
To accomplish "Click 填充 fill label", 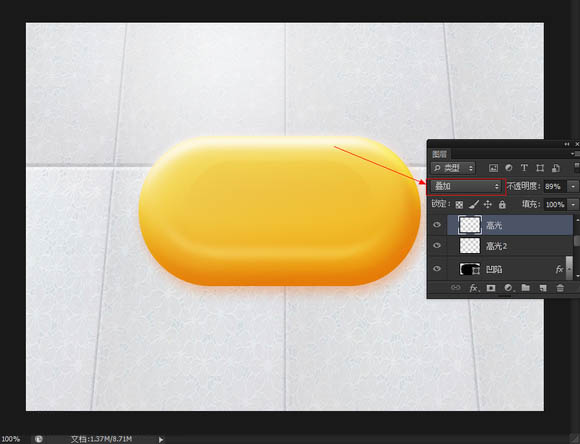I will click(532, 204).
